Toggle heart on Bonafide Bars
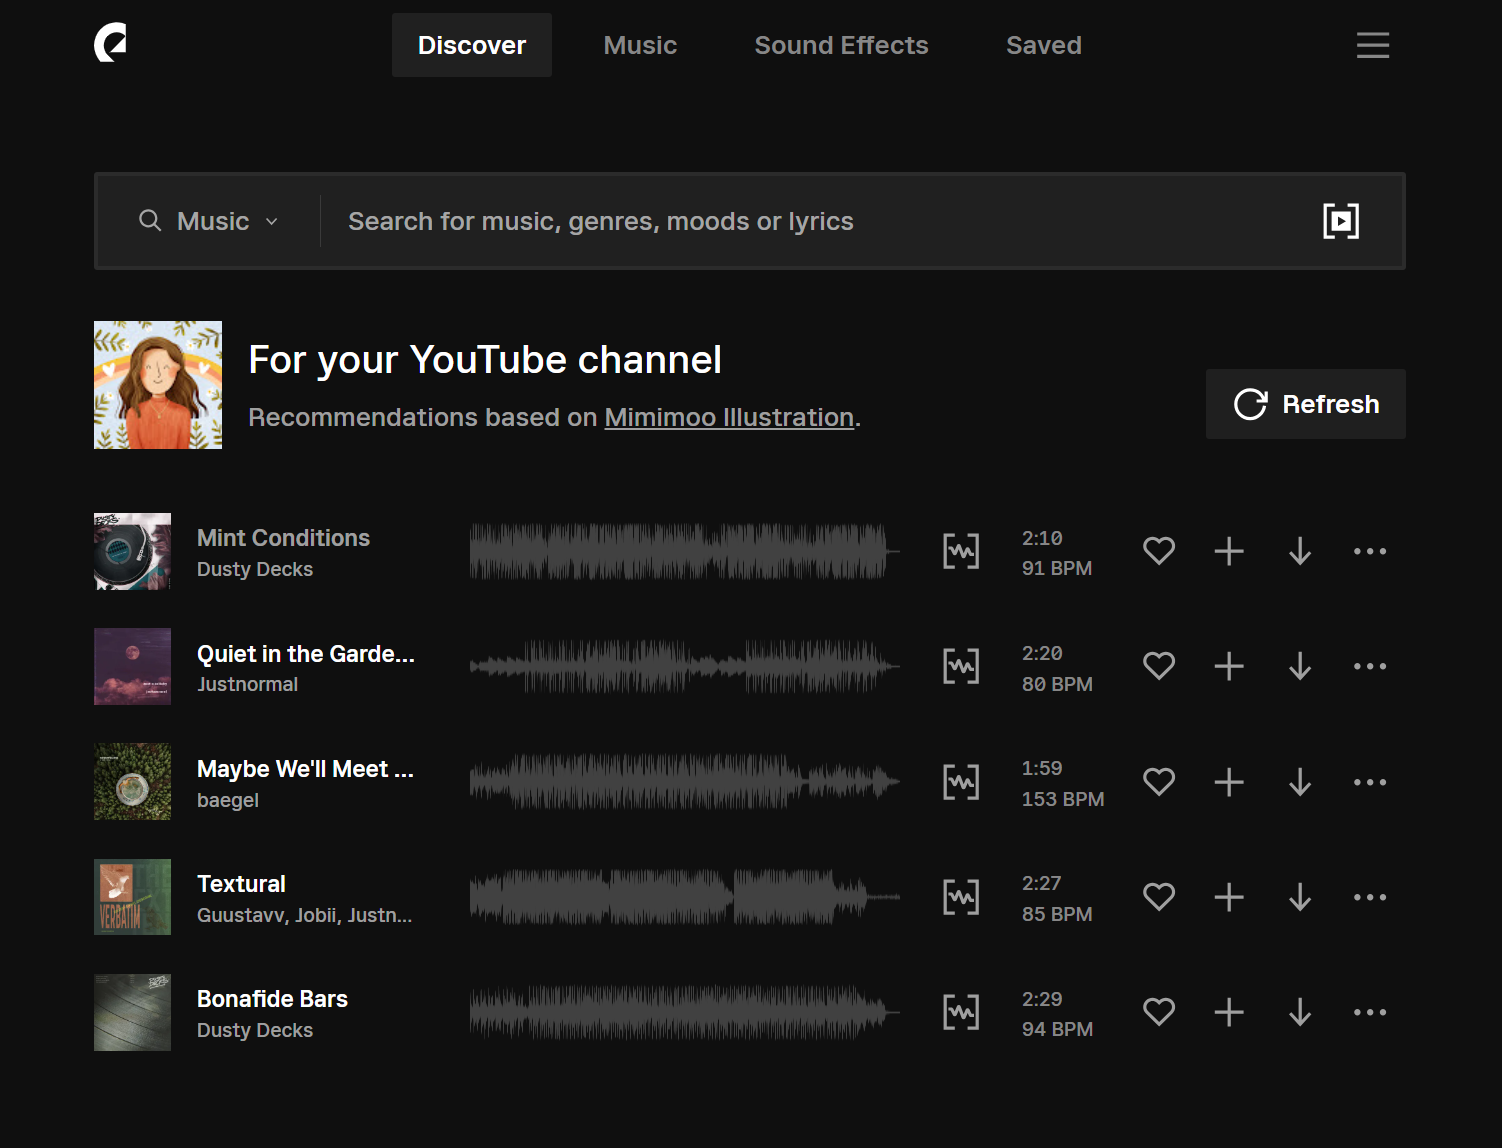Image resolution: width=1502 pixels, height=1148 pixels. point(1159,1012)
